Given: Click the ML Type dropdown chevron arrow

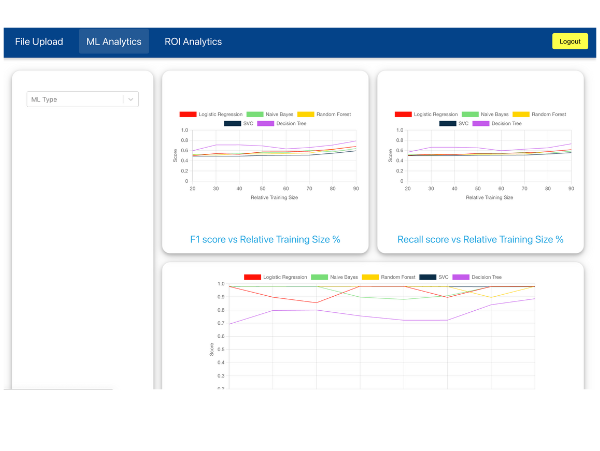Looking at the screenshot, I should [130, 99].
